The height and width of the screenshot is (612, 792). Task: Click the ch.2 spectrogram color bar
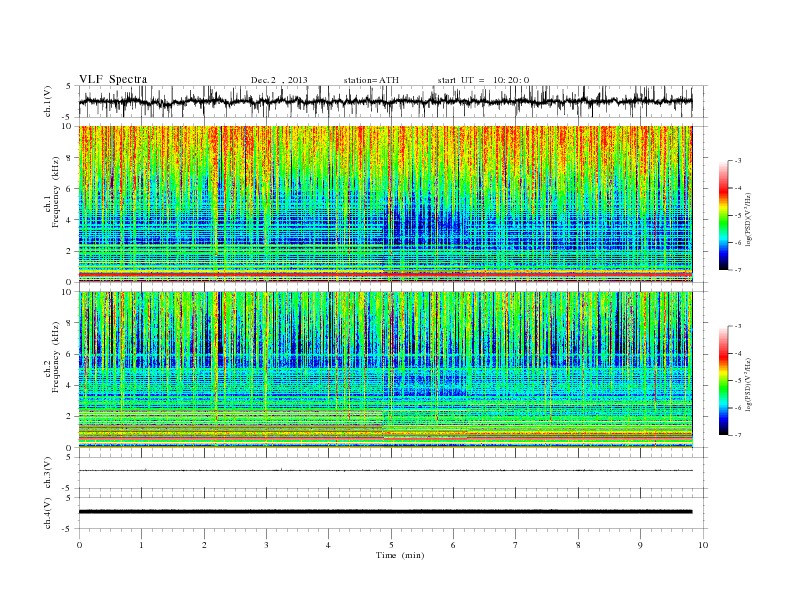[723, 380]
